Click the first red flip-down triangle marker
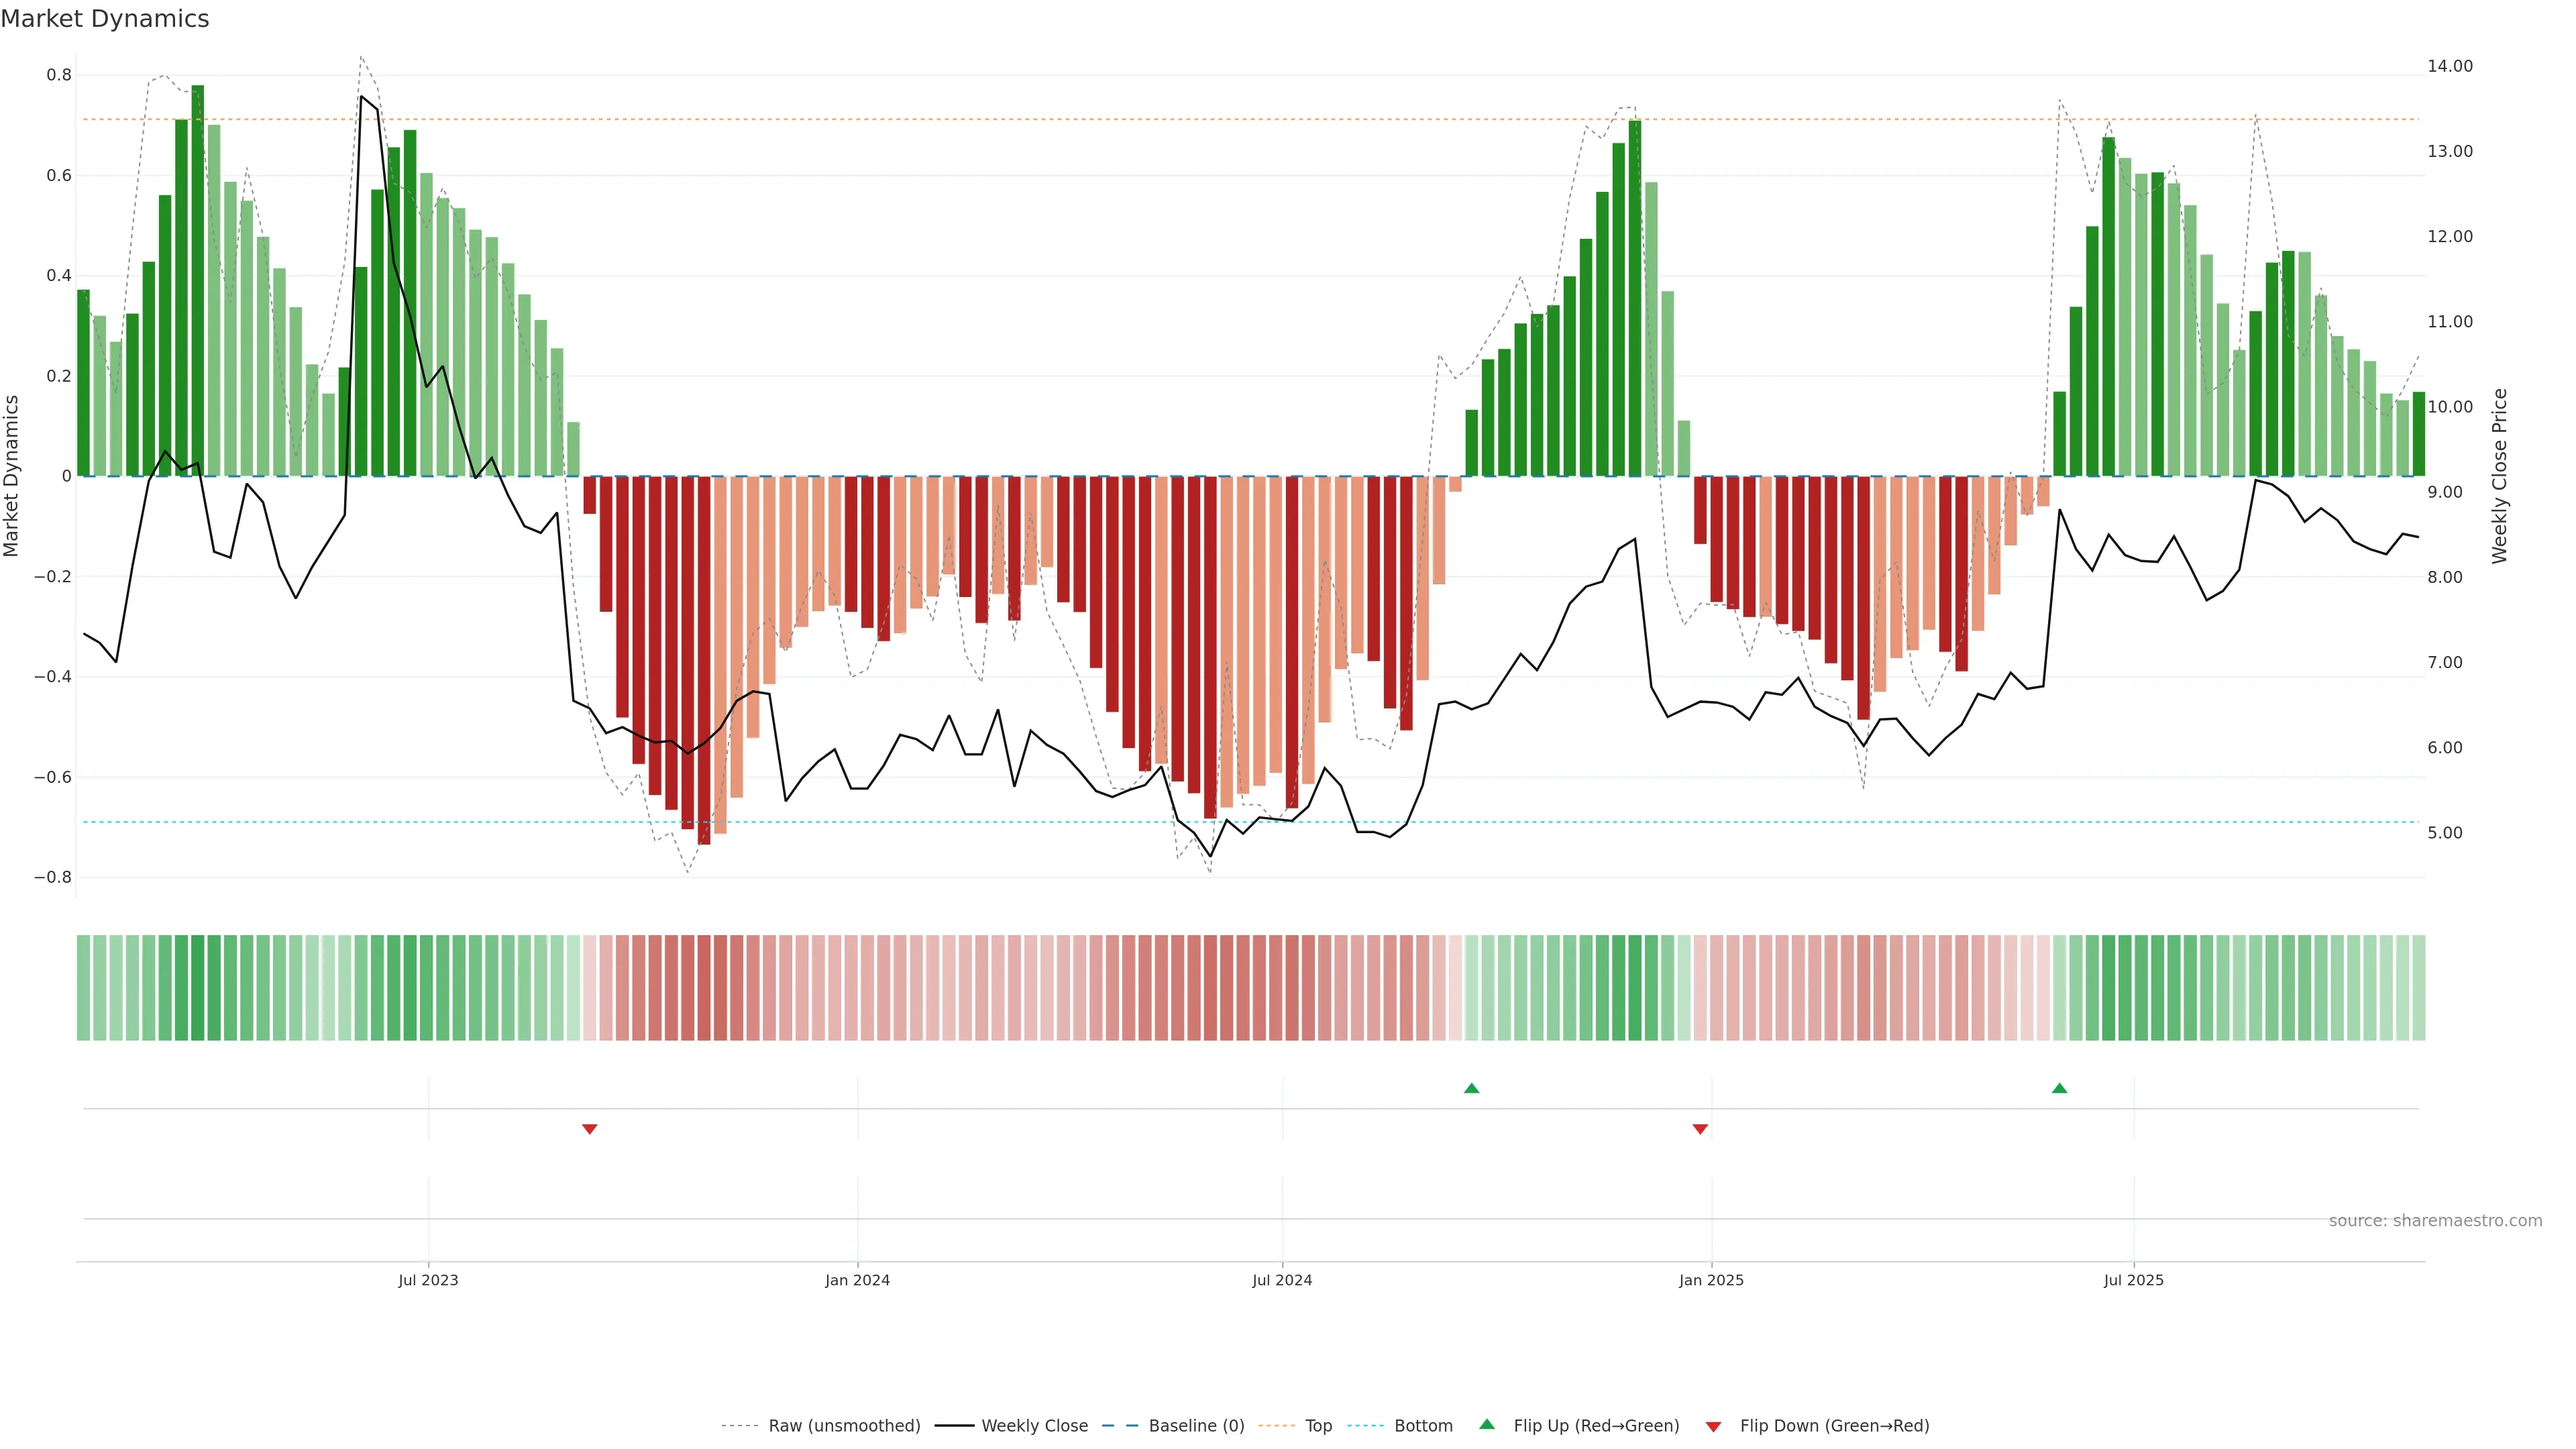Image resolution: width=2576 pixels, height=1449 pixels. (589, 1129)
